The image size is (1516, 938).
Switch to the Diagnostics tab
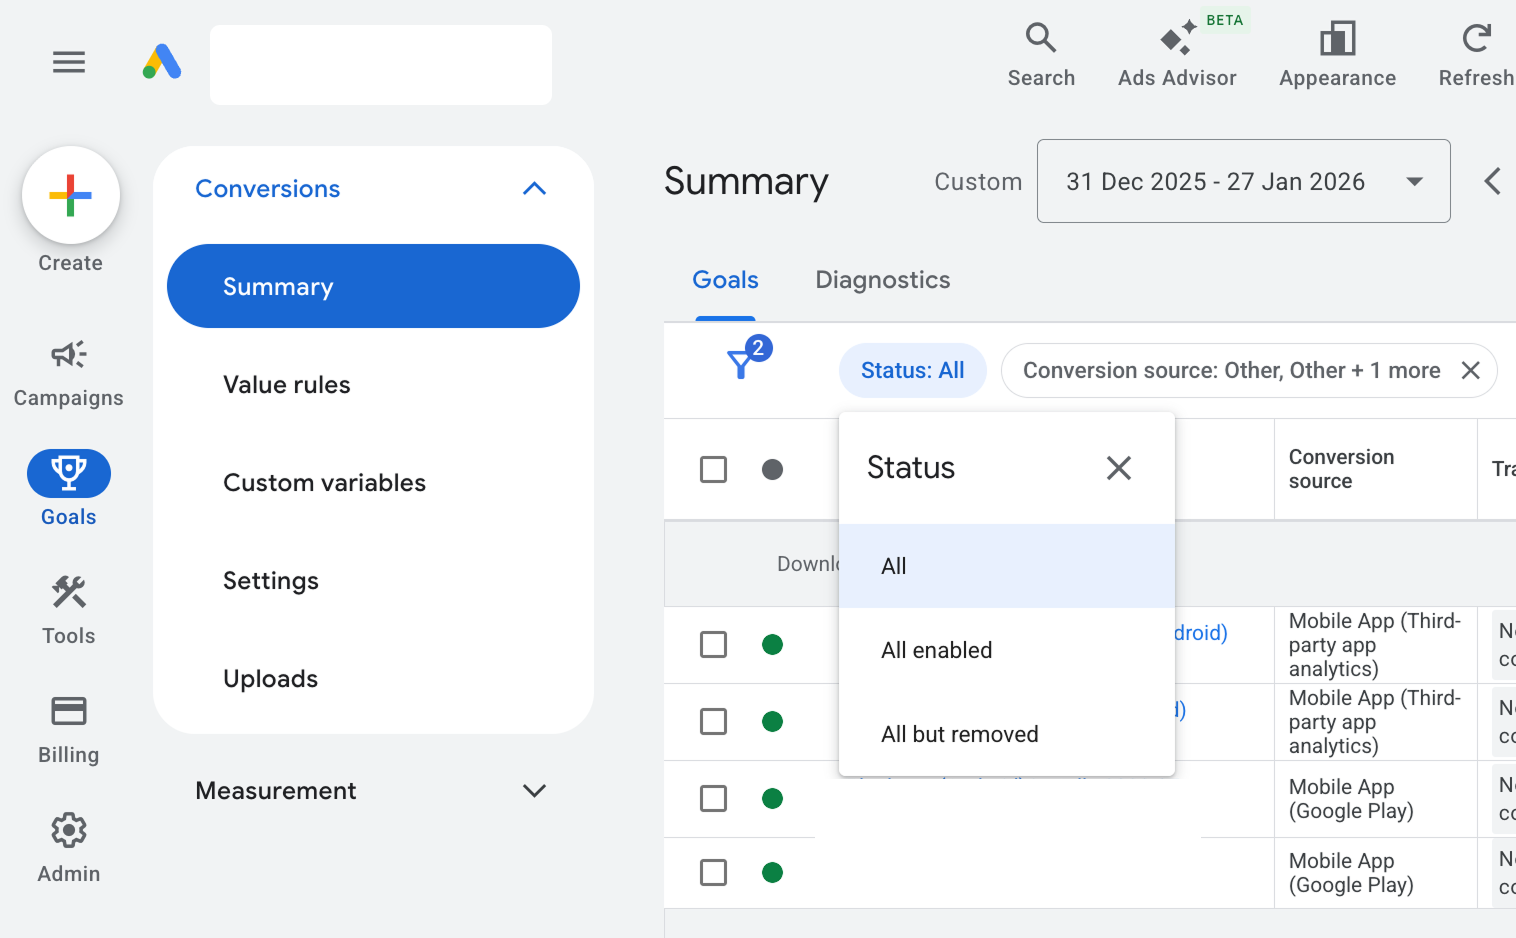(882, 280)
